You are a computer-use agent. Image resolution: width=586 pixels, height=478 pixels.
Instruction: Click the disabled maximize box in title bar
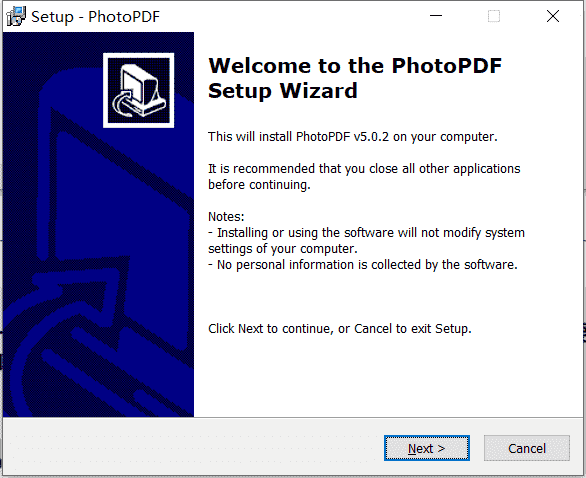[494, 16]
